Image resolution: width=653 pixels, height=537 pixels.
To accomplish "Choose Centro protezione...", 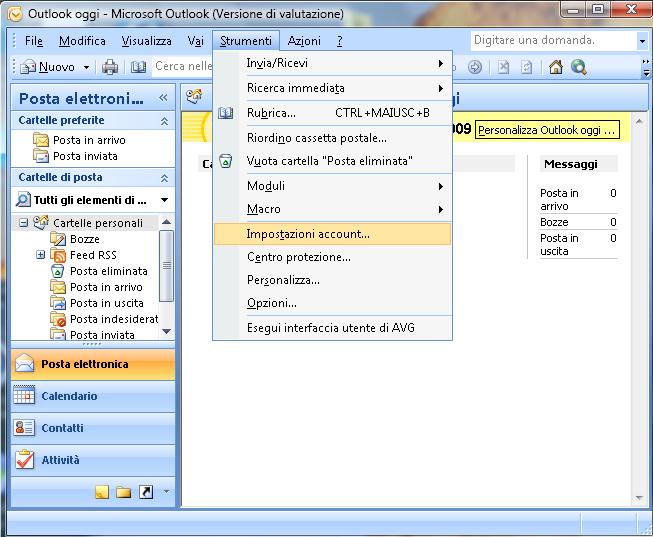I will (332, 257).
